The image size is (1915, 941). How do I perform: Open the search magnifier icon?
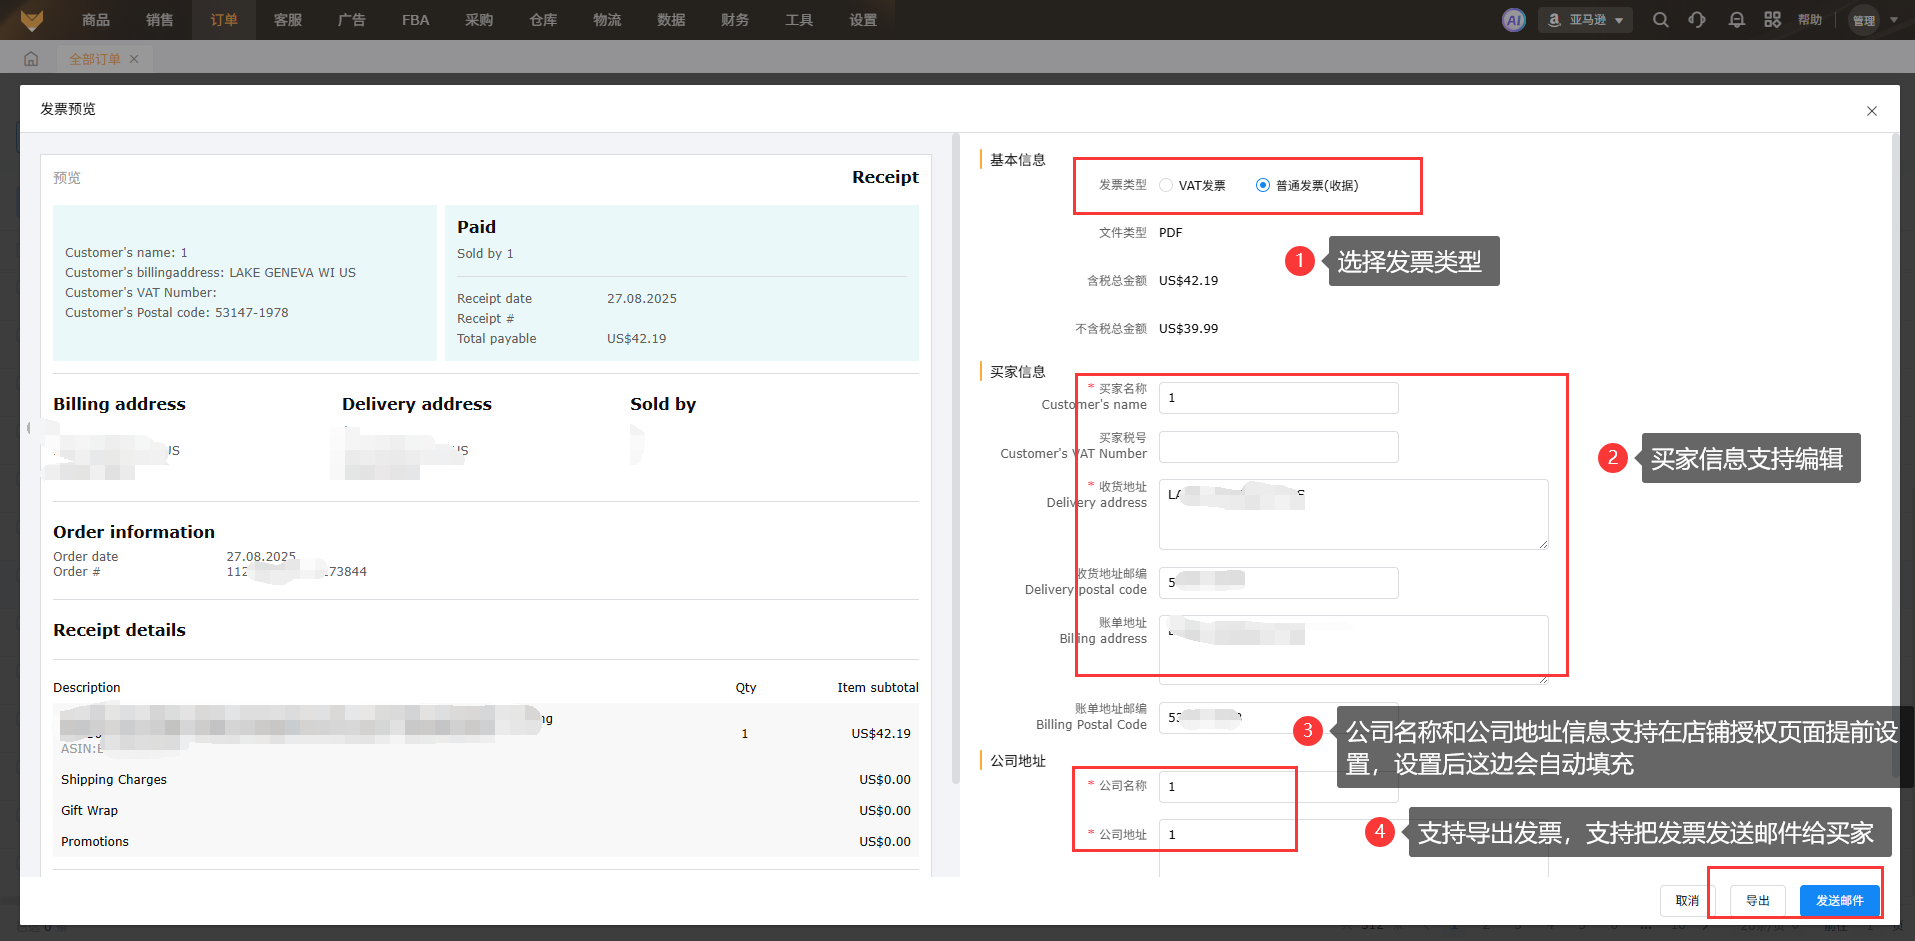click(1660, 20)
